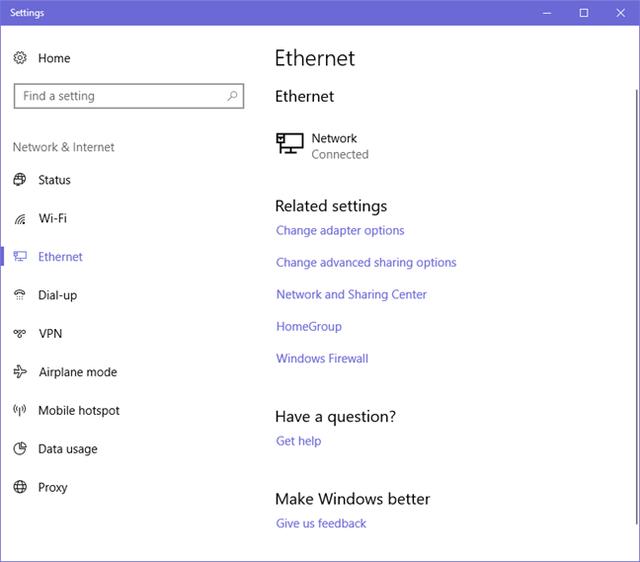Minimize the Settings window
The width and height of the screenshot is (640, 562).
tap(547, 13)
